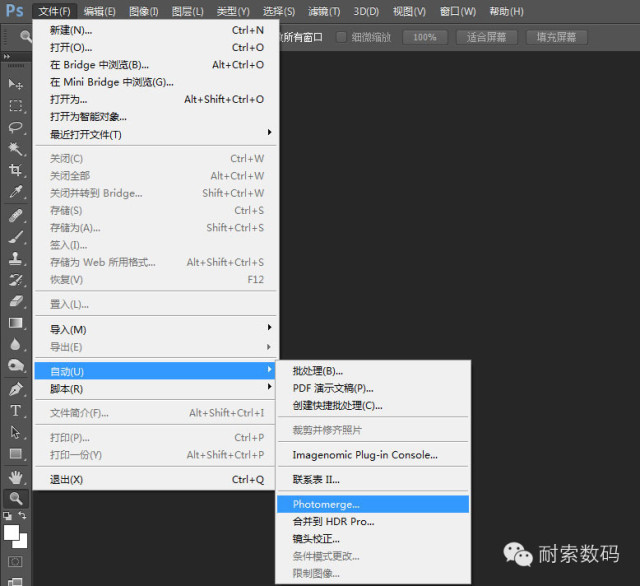Click the foreground color swatch
Image resolution: width=640 pixels, height=586 pixels.
coord(11,532)
